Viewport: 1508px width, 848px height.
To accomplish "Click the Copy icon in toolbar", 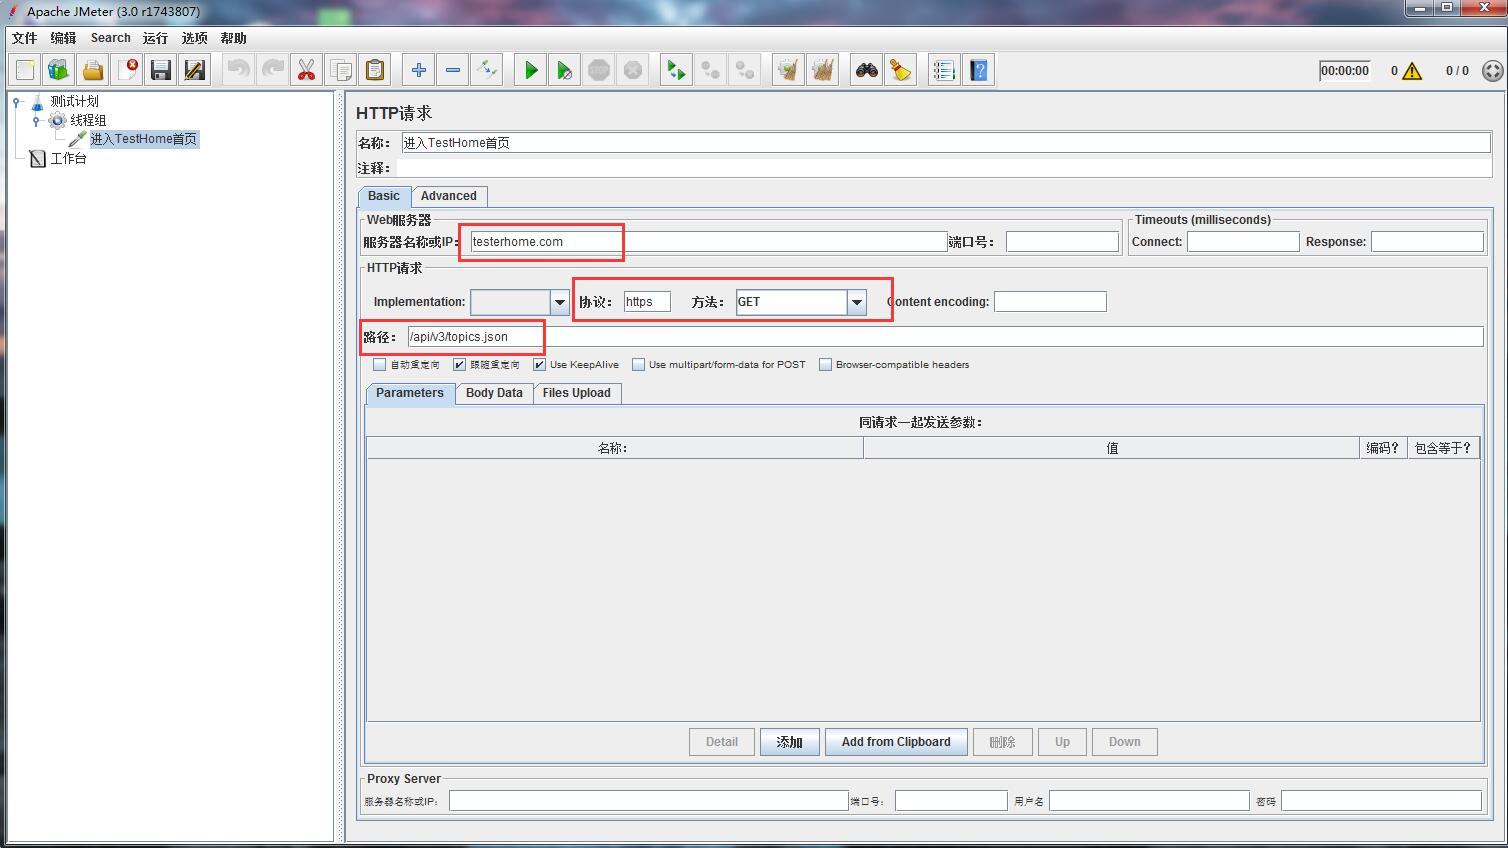I will click(x=341, y=70).
